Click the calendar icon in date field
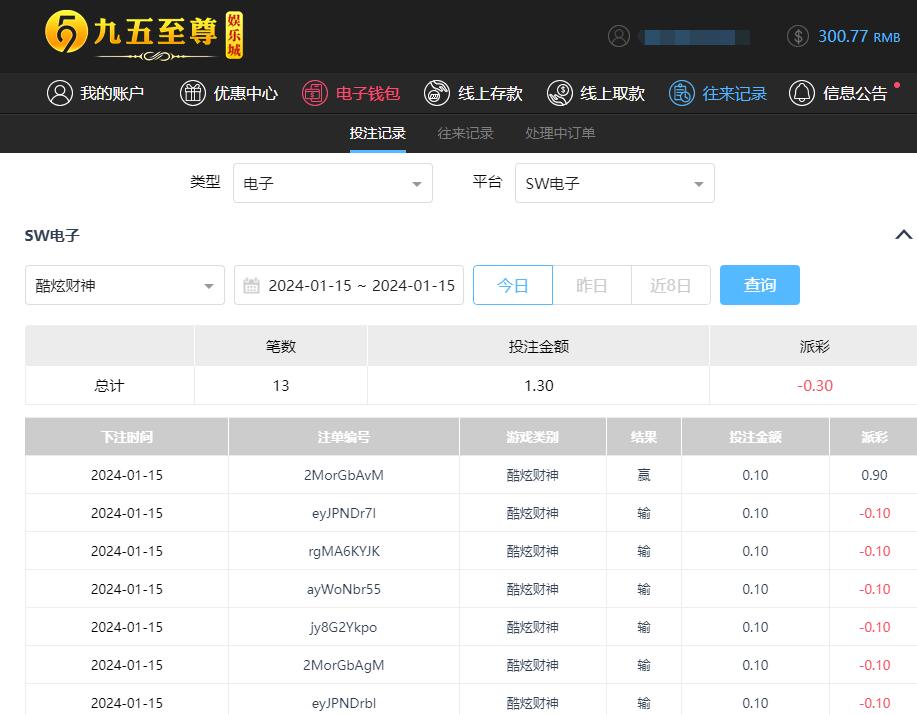The height and width of the screenshot is (715, 917). (252, 285)
